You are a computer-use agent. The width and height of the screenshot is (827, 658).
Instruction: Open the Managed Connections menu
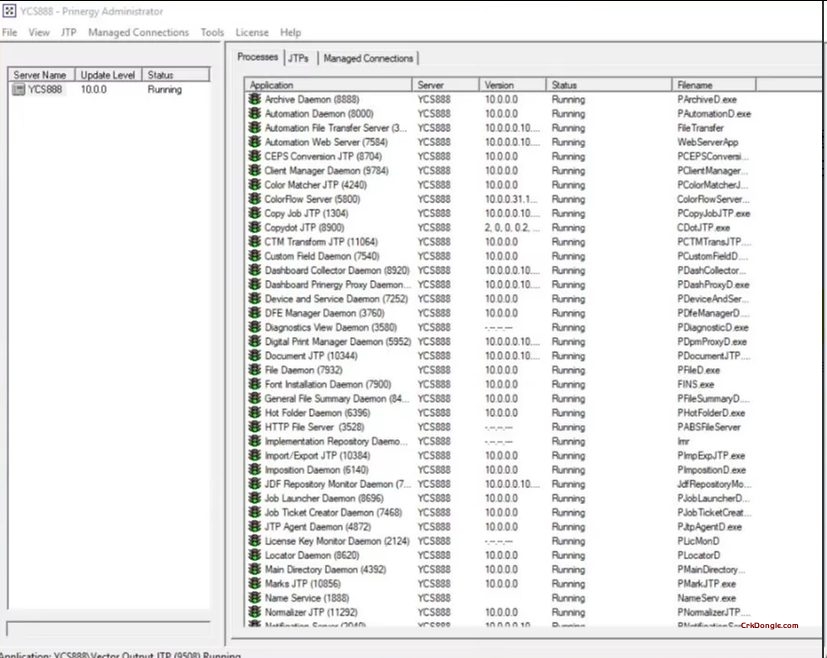pos(138,32)
